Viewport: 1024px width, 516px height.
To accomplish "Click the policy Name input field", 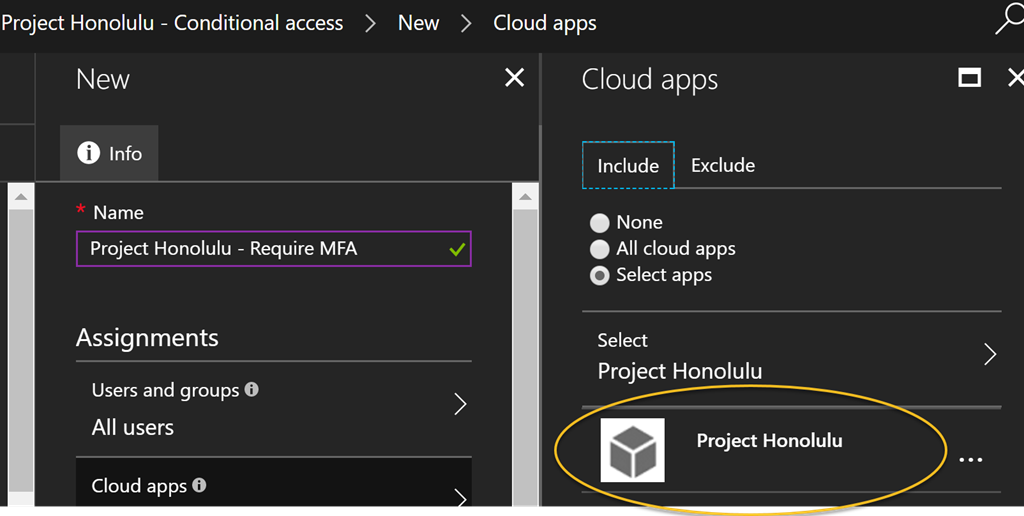I will click(274, 249).
